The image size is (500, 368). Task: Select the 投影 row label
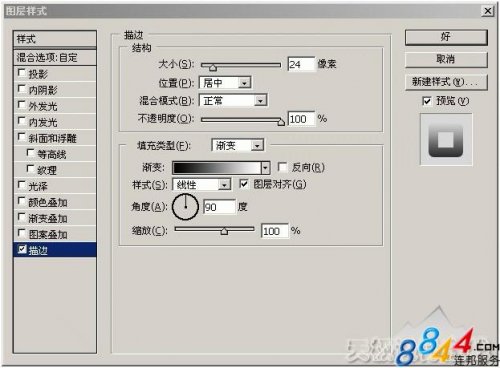pyautogui.click(x=38, y=74)
